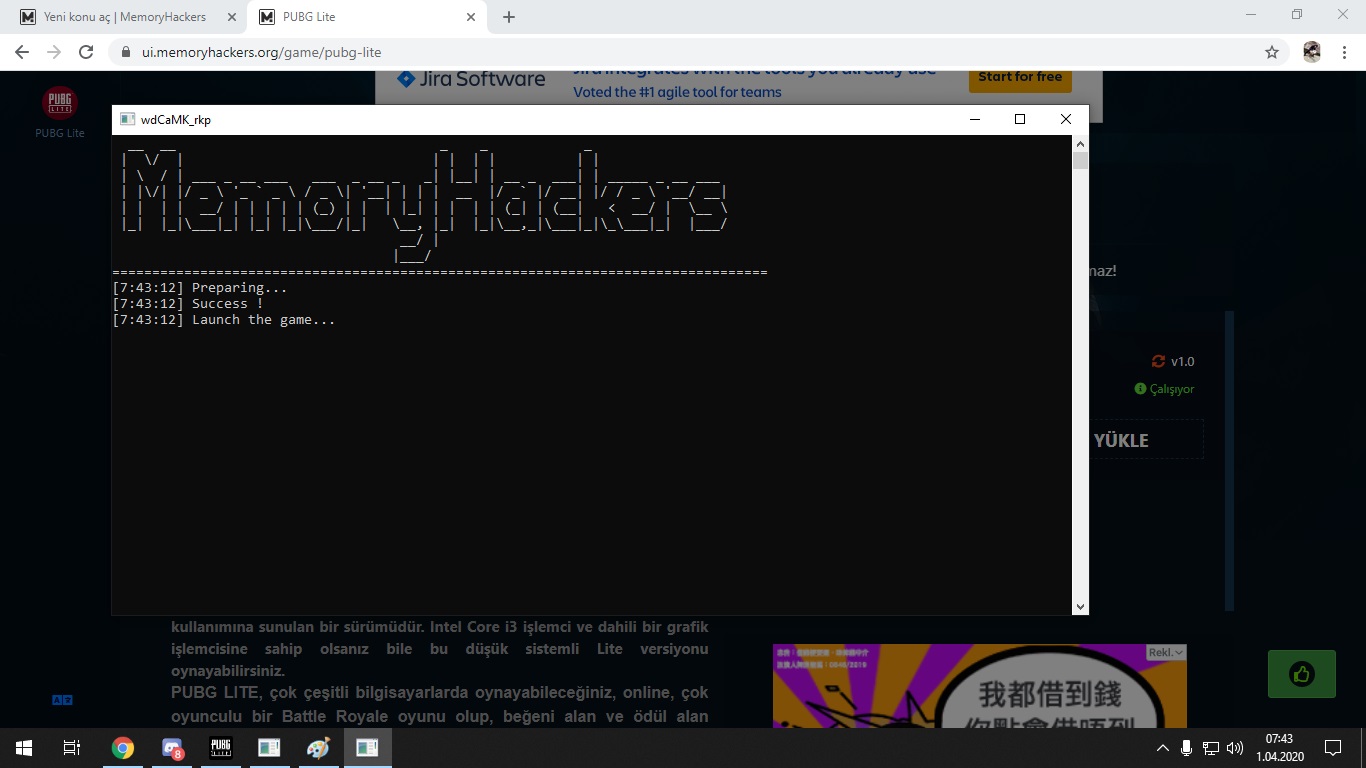
Task: Reload the page in Chrome
Action: click(x=86, y=52)
